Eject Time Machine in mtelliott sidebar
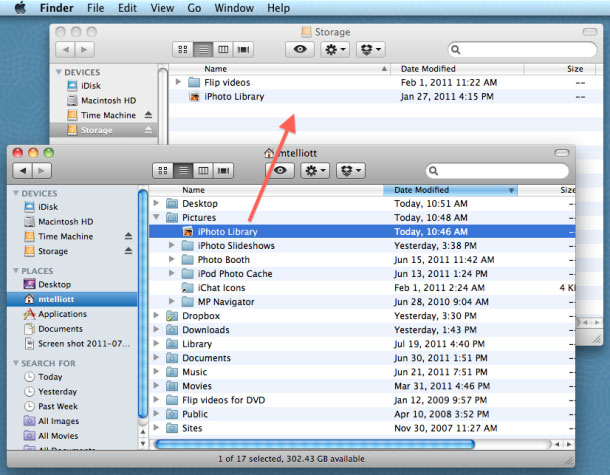Viewport: 610px width, 475px height. click(128, 236)
